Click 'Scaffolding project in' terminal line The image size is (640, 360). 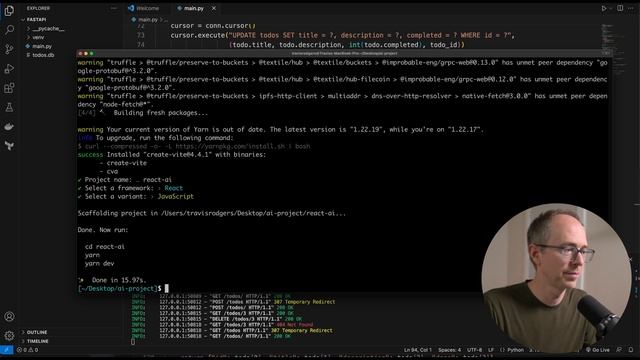pyautogui.click(x=211, y=213)
